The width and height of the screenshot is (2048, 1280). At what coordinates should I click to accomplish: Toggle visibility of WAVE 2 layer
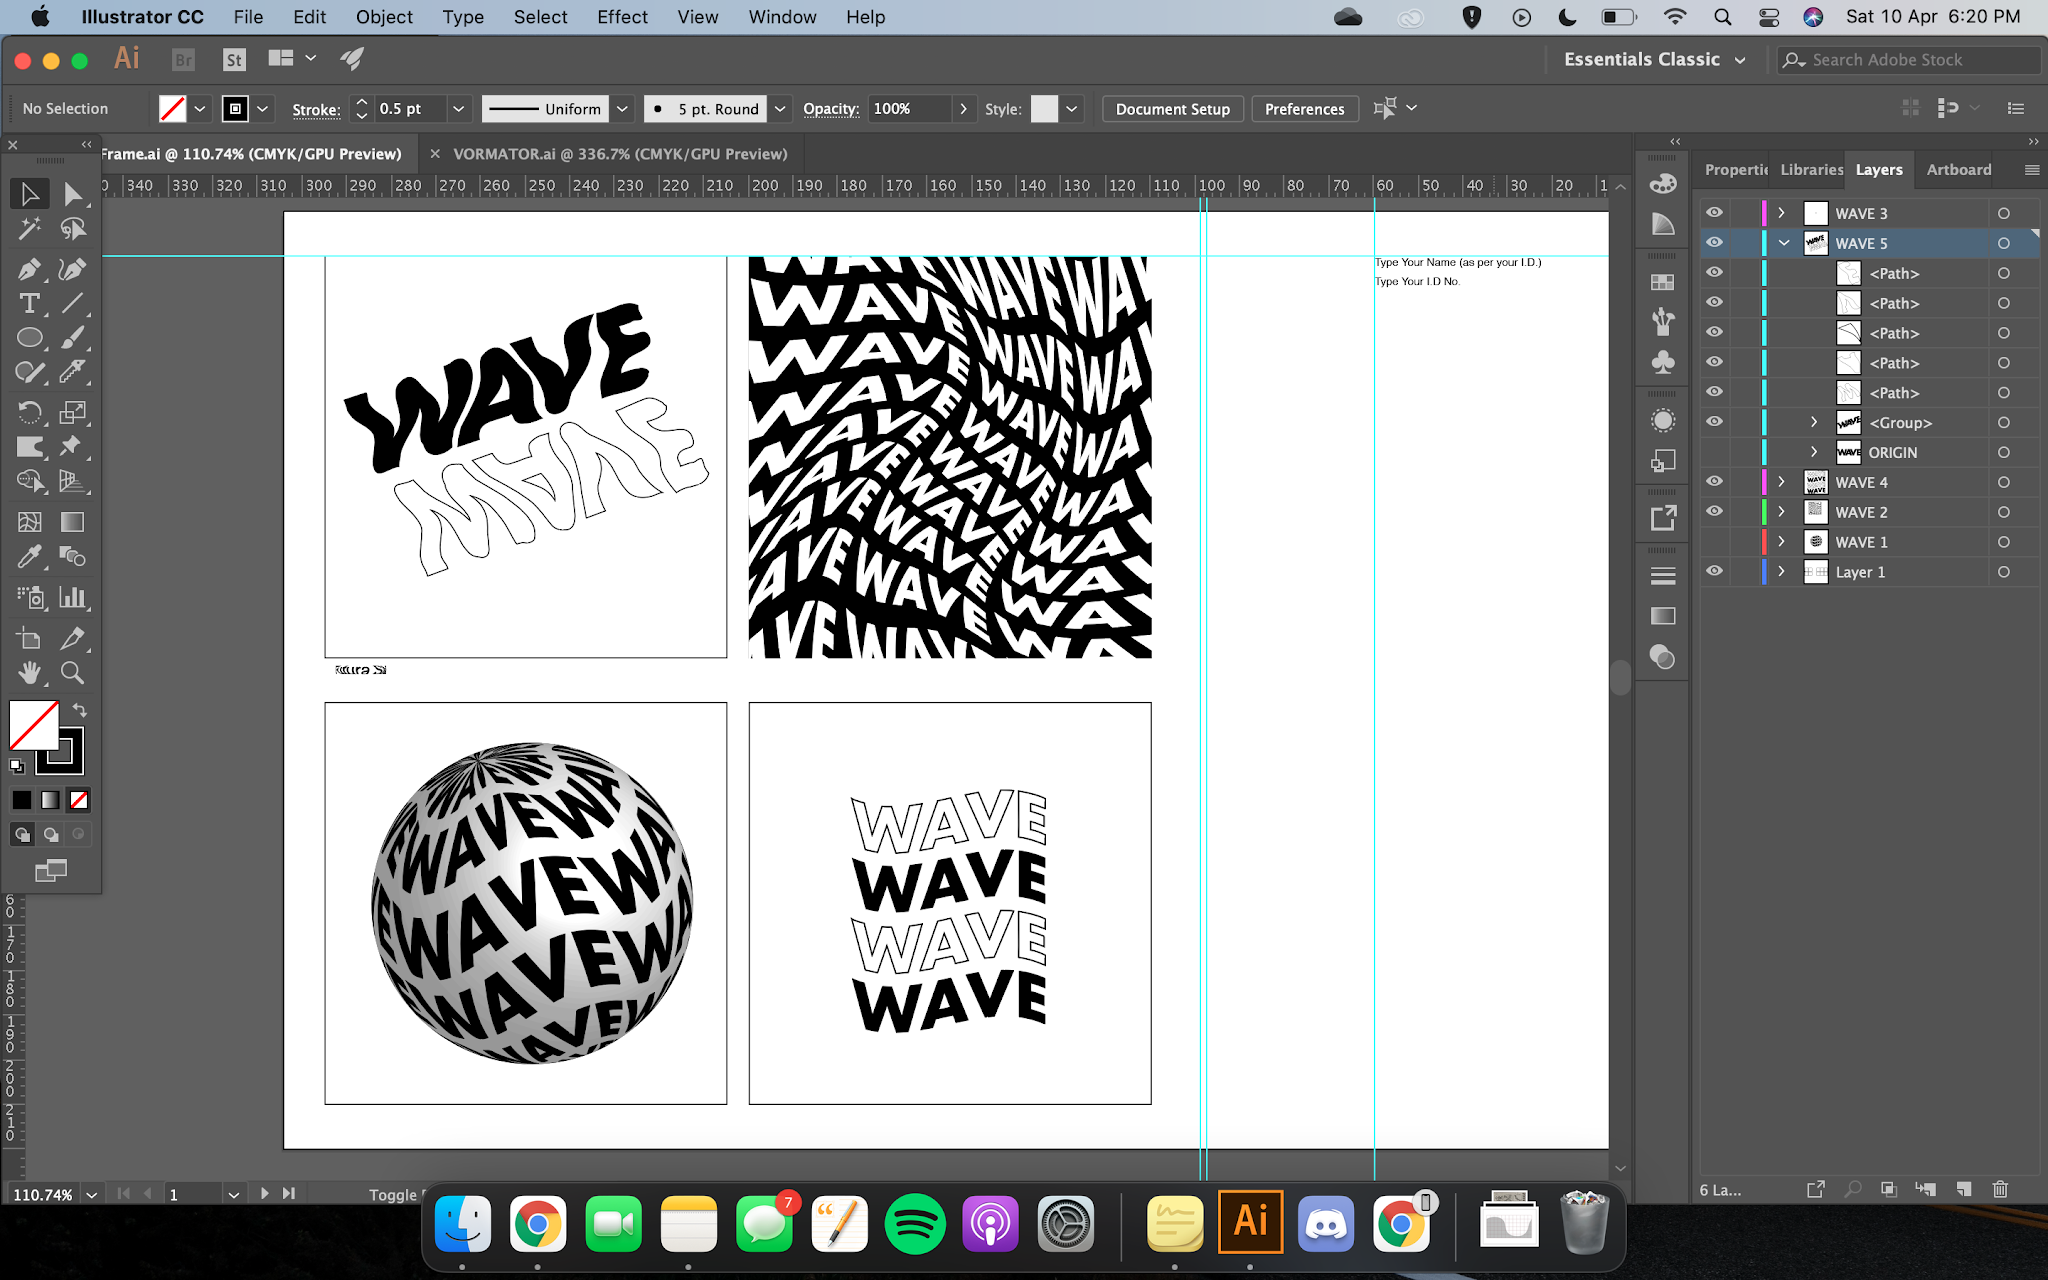coord(1714,512)
